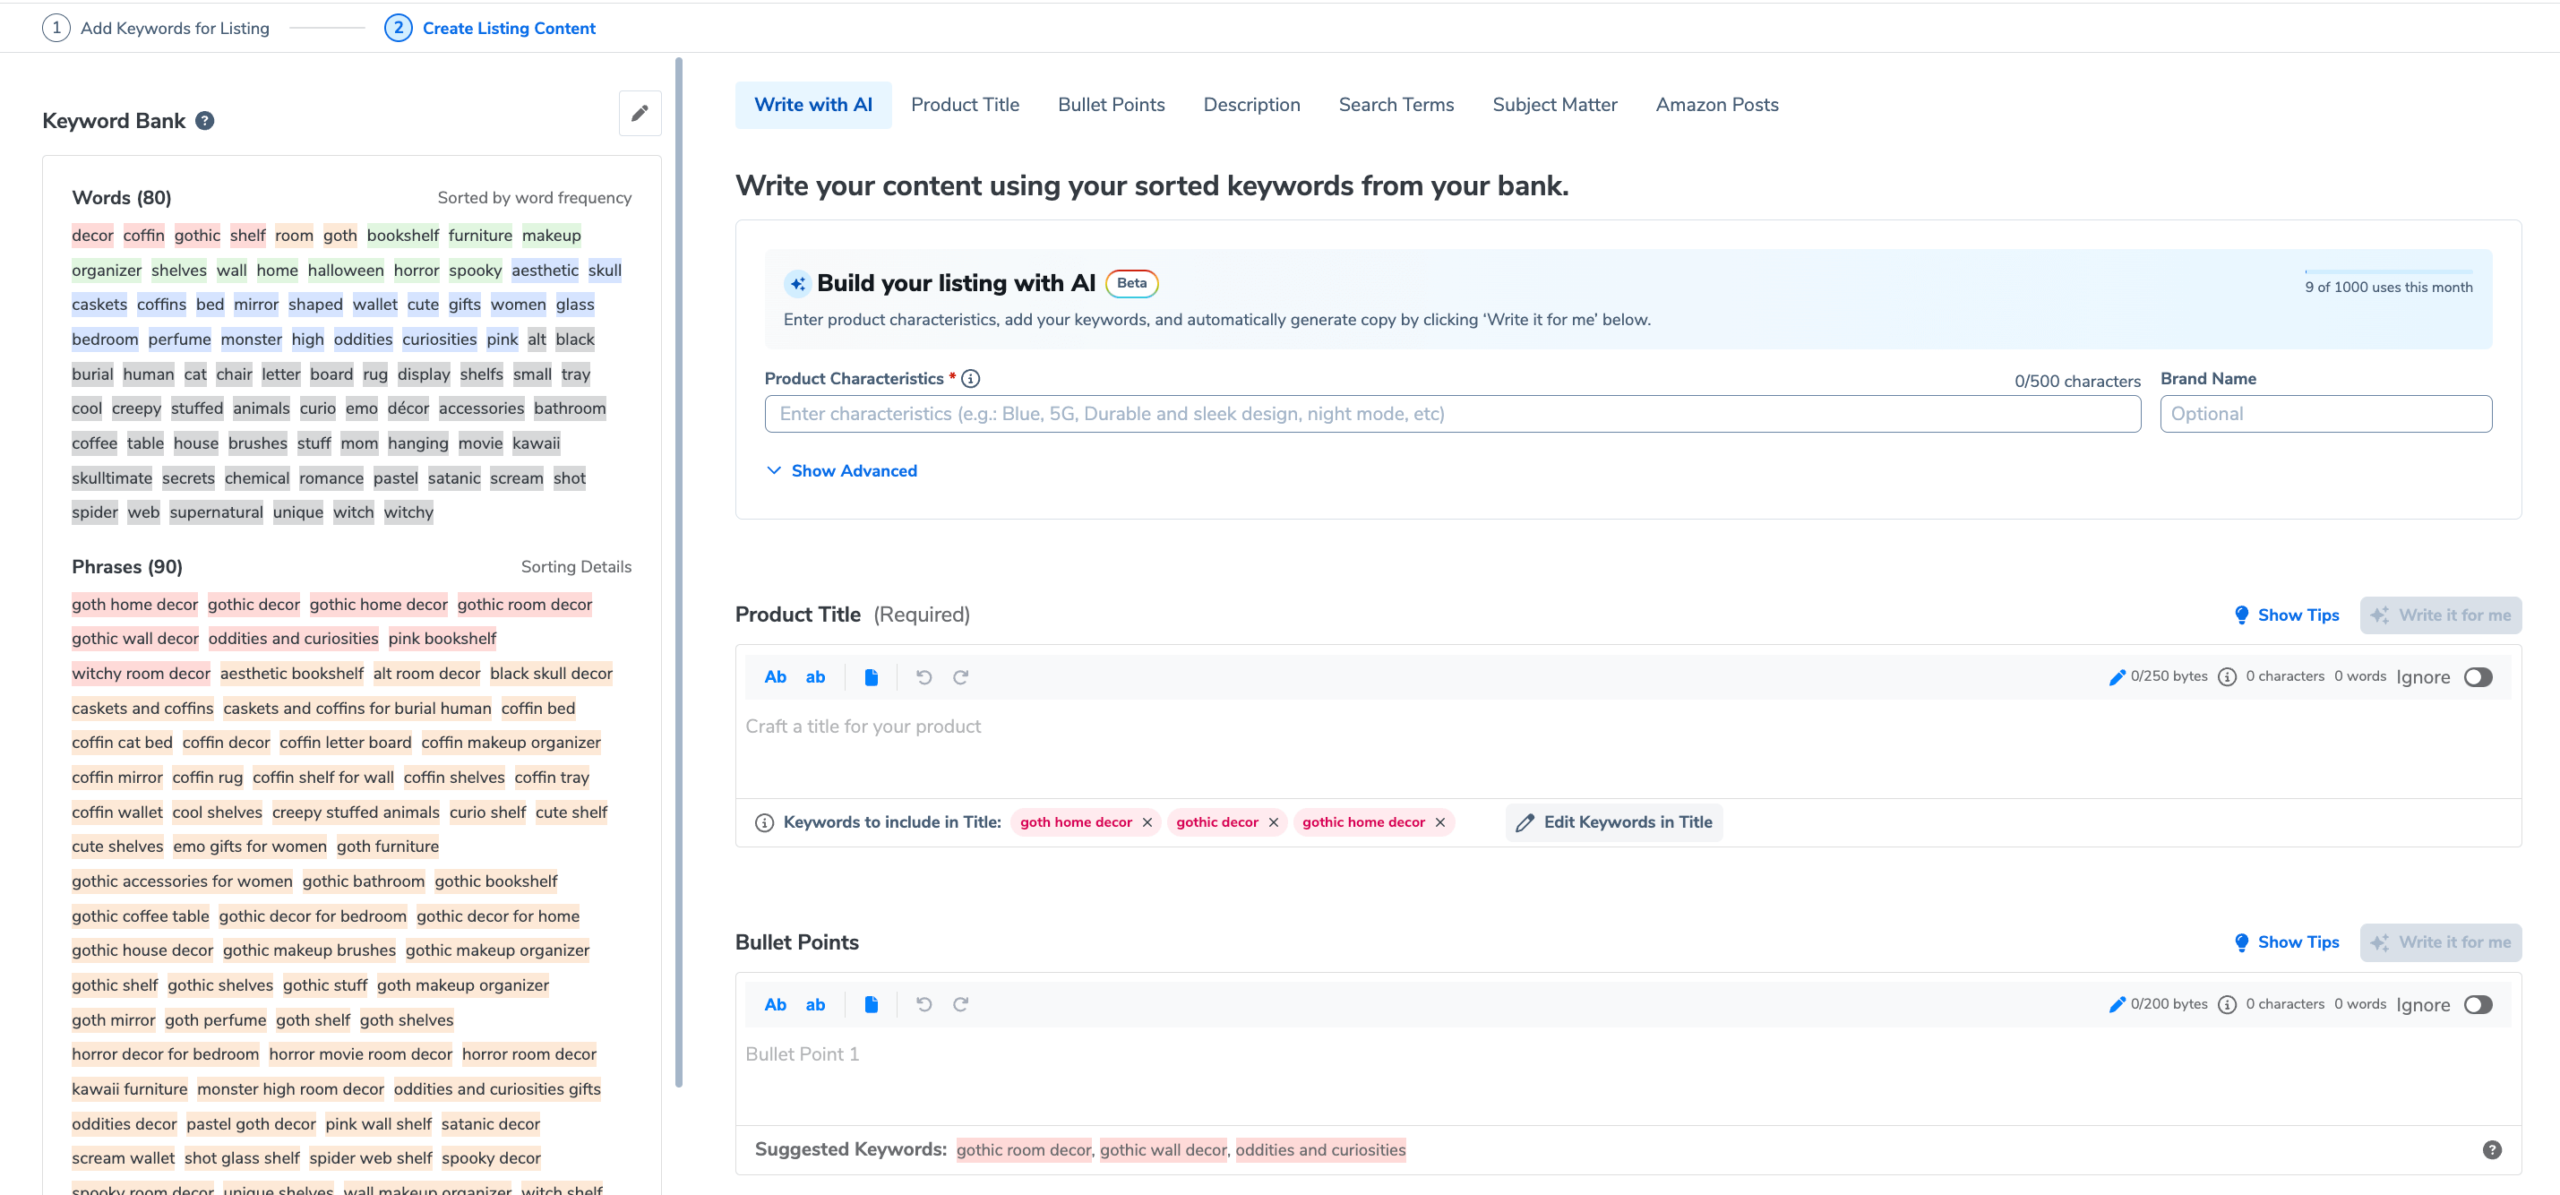The image size is (2560, 1195).
Task: Click the pencil icon next to 0/200 bytes
Action: coord(2117,1004)
